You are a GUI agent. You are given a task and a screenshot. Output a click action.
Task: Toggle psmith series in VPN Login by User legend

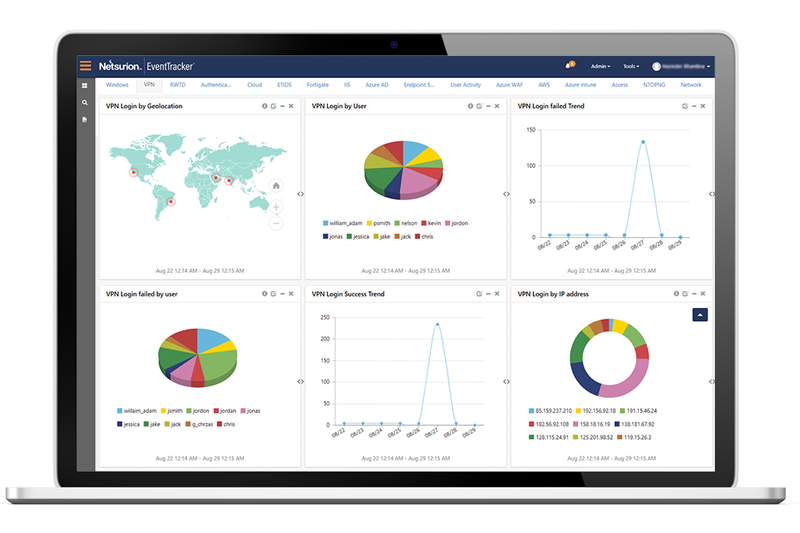[379, 223]
